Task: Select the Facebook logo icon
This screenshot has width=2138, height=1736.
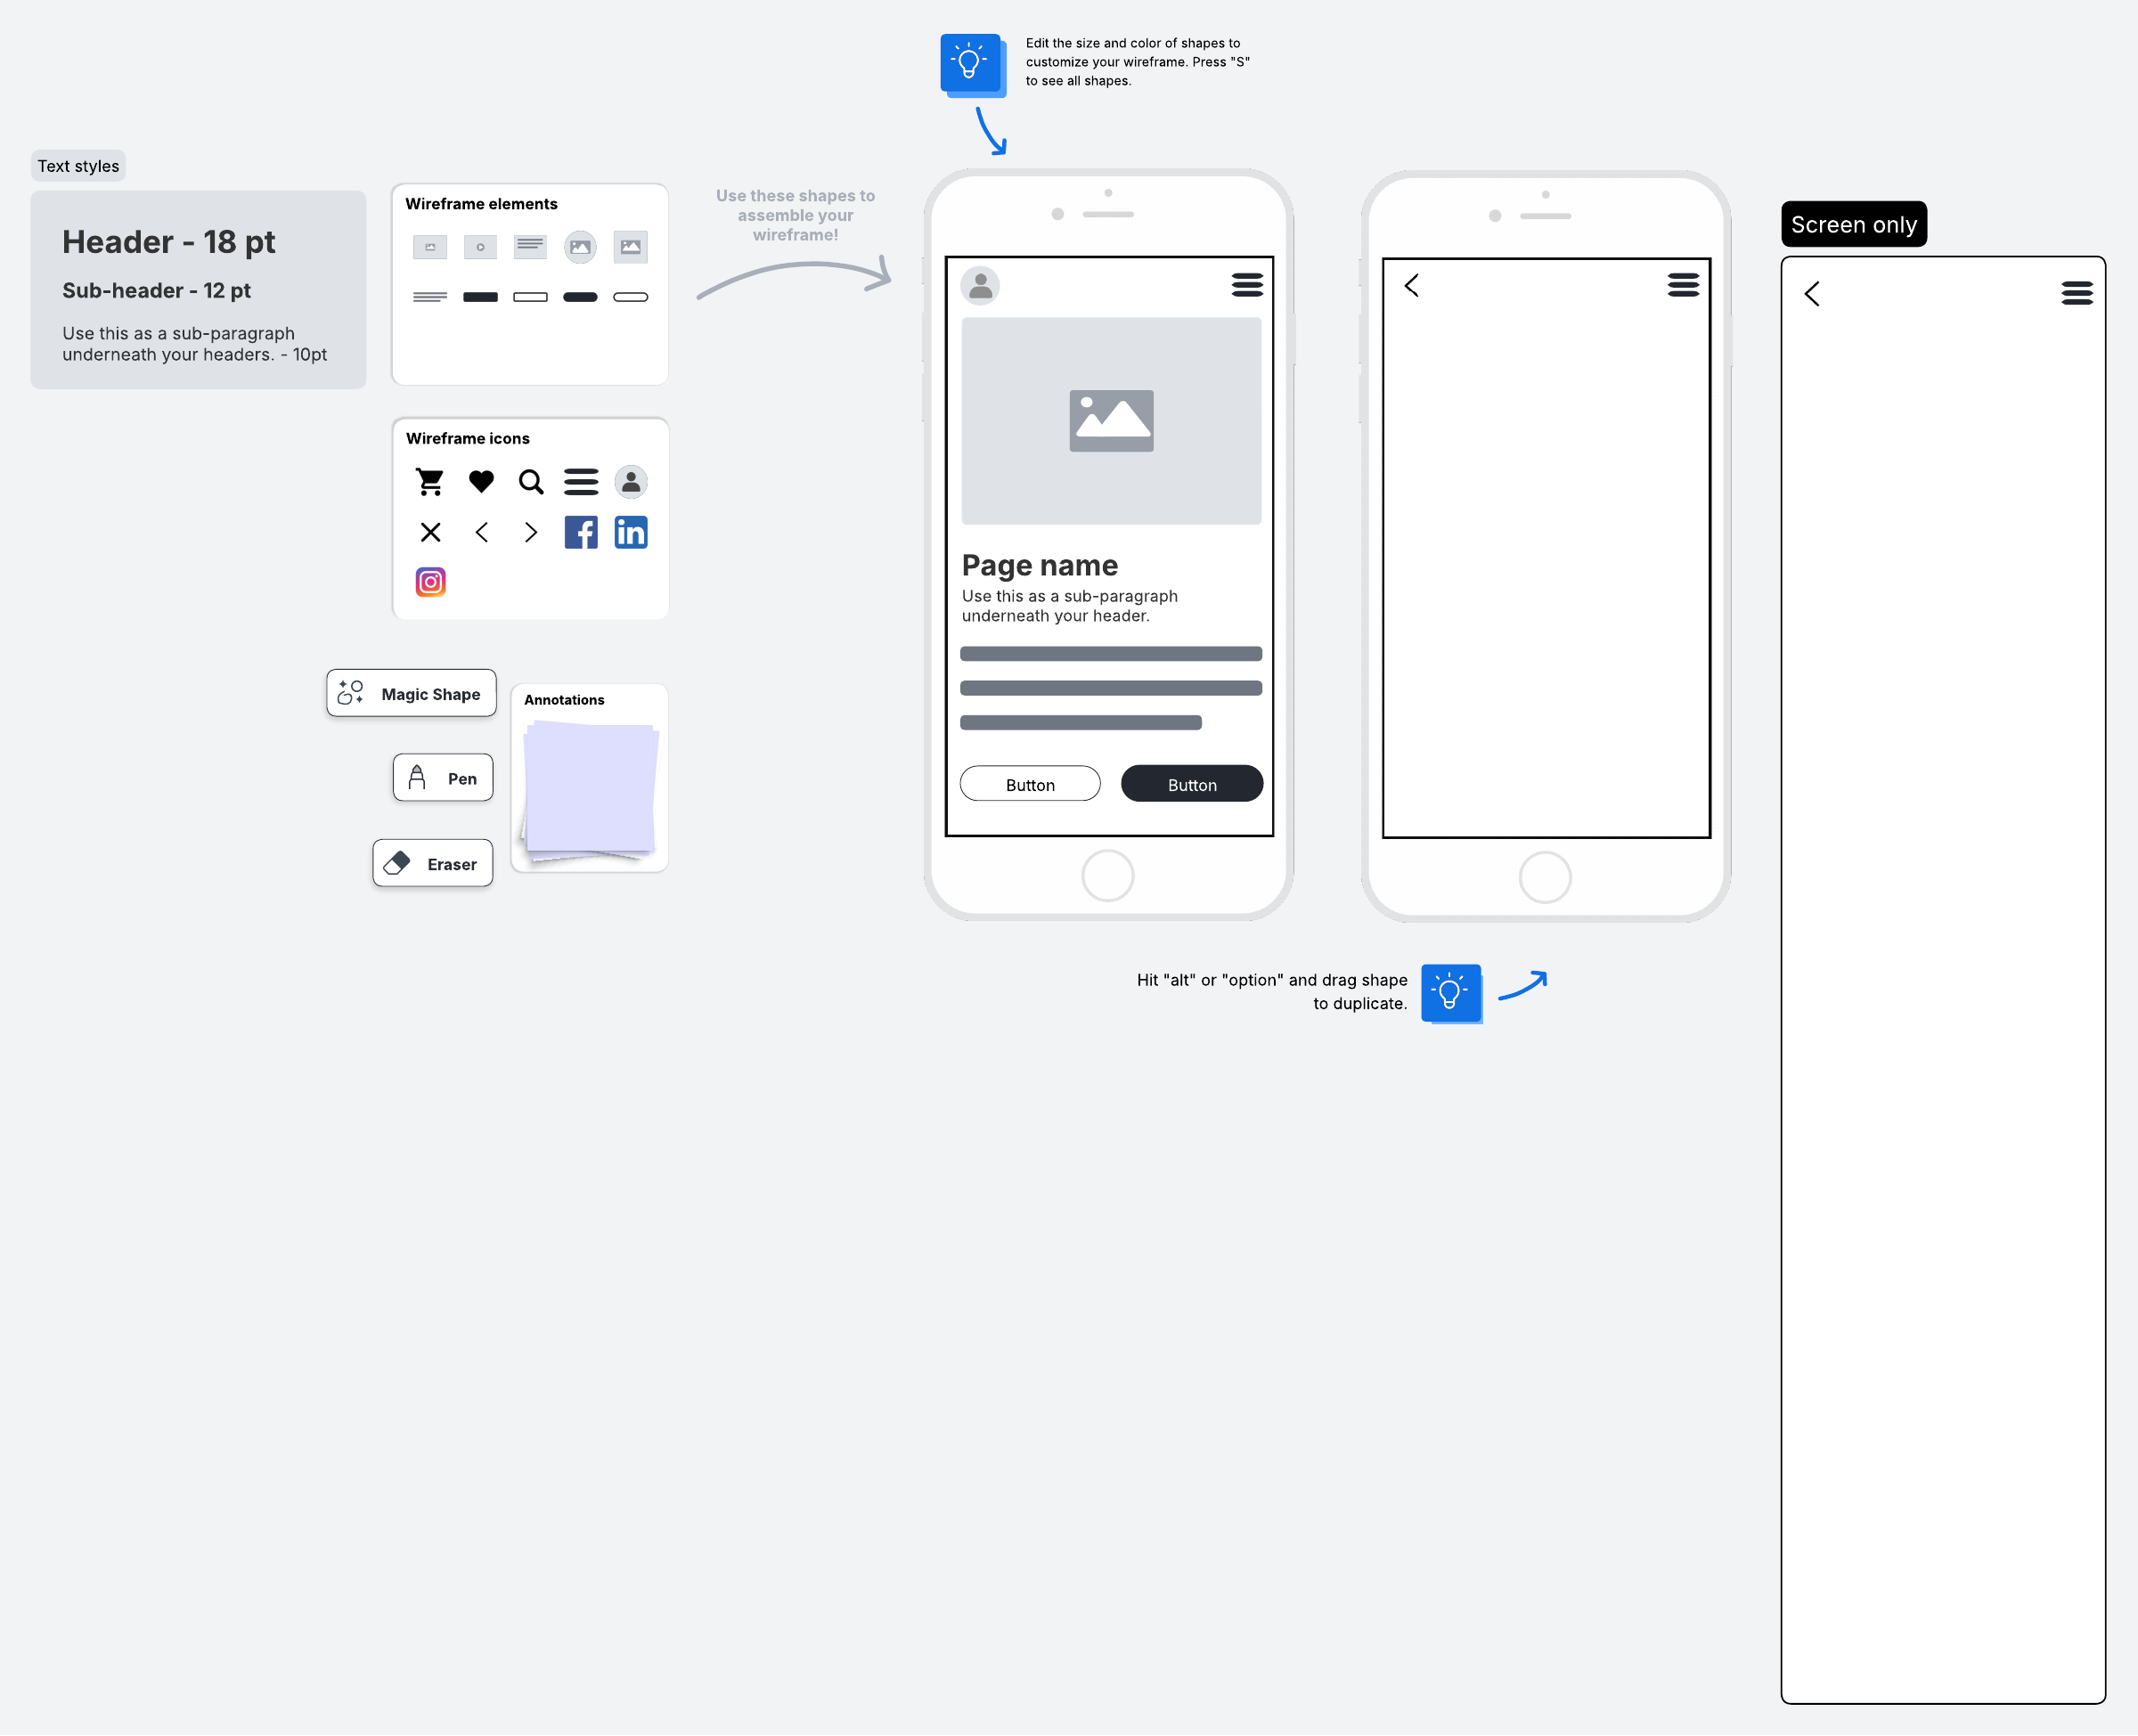Action: coord(581,532)
